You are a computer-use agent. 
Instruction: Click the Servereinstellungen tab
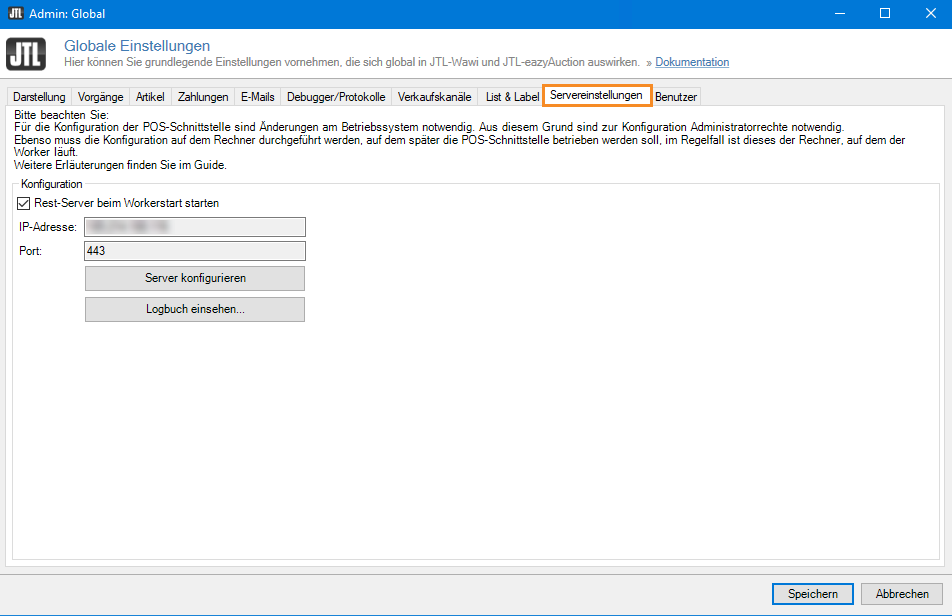(x=596, y=95)
